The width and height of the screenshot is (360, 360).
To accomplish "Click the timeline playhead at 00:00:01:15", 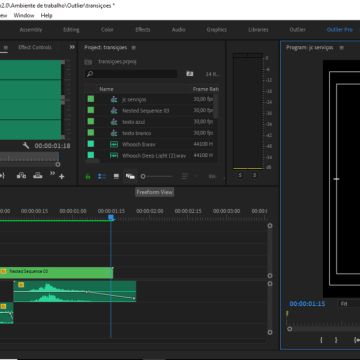I will click(x=111, y=218).
